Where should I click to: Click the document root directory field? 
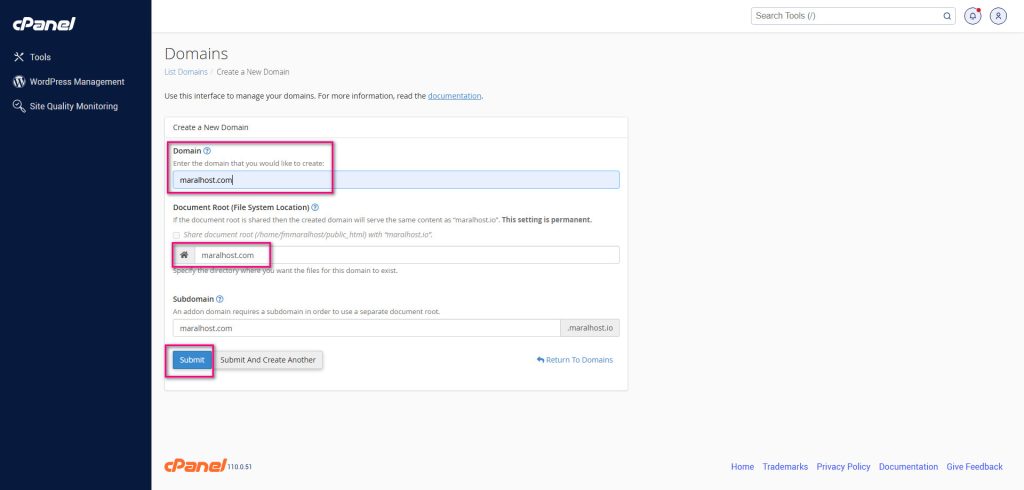[406, 255]
